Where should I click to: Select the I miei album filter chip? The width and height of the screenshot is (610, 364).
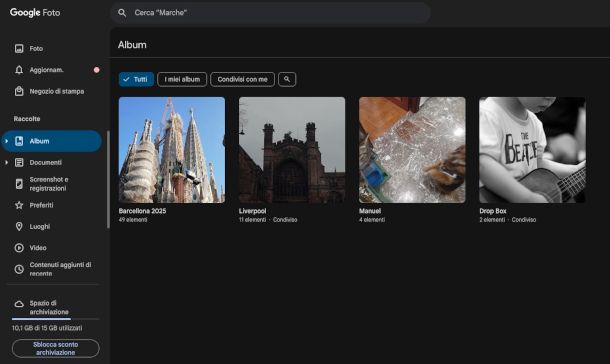point(182,79)
